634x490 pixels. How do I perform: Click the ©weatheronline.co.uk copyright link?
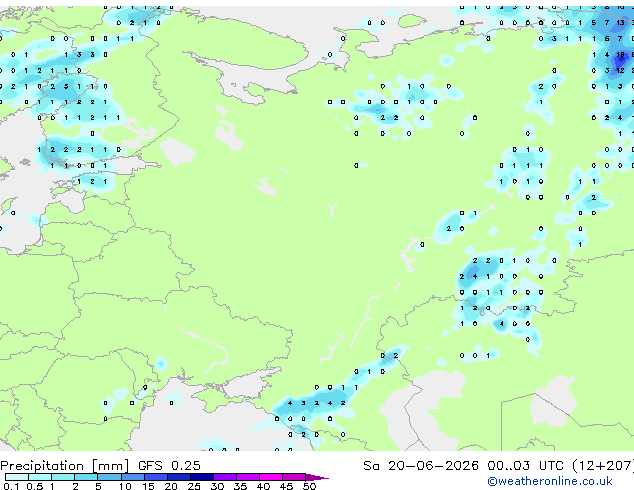tap(550, 481)
